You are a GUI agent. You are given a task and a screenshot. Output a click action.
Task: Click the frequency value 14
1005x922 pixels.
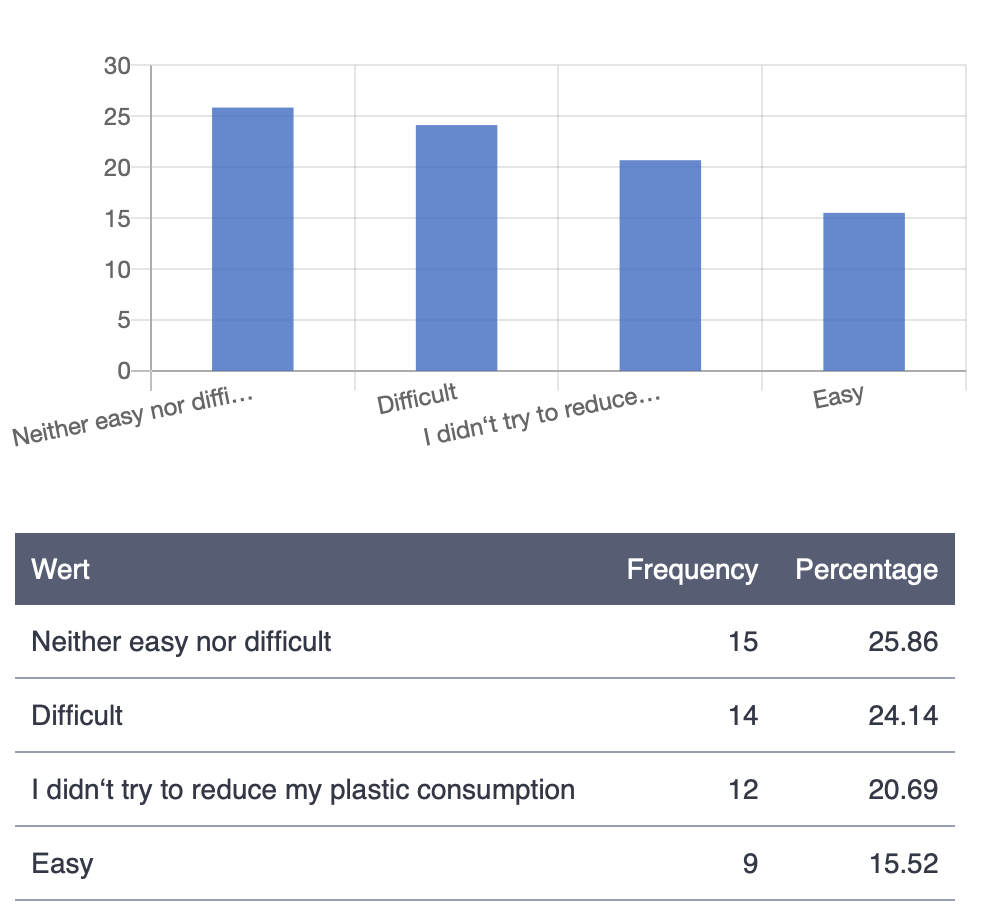tap(743, 716)
